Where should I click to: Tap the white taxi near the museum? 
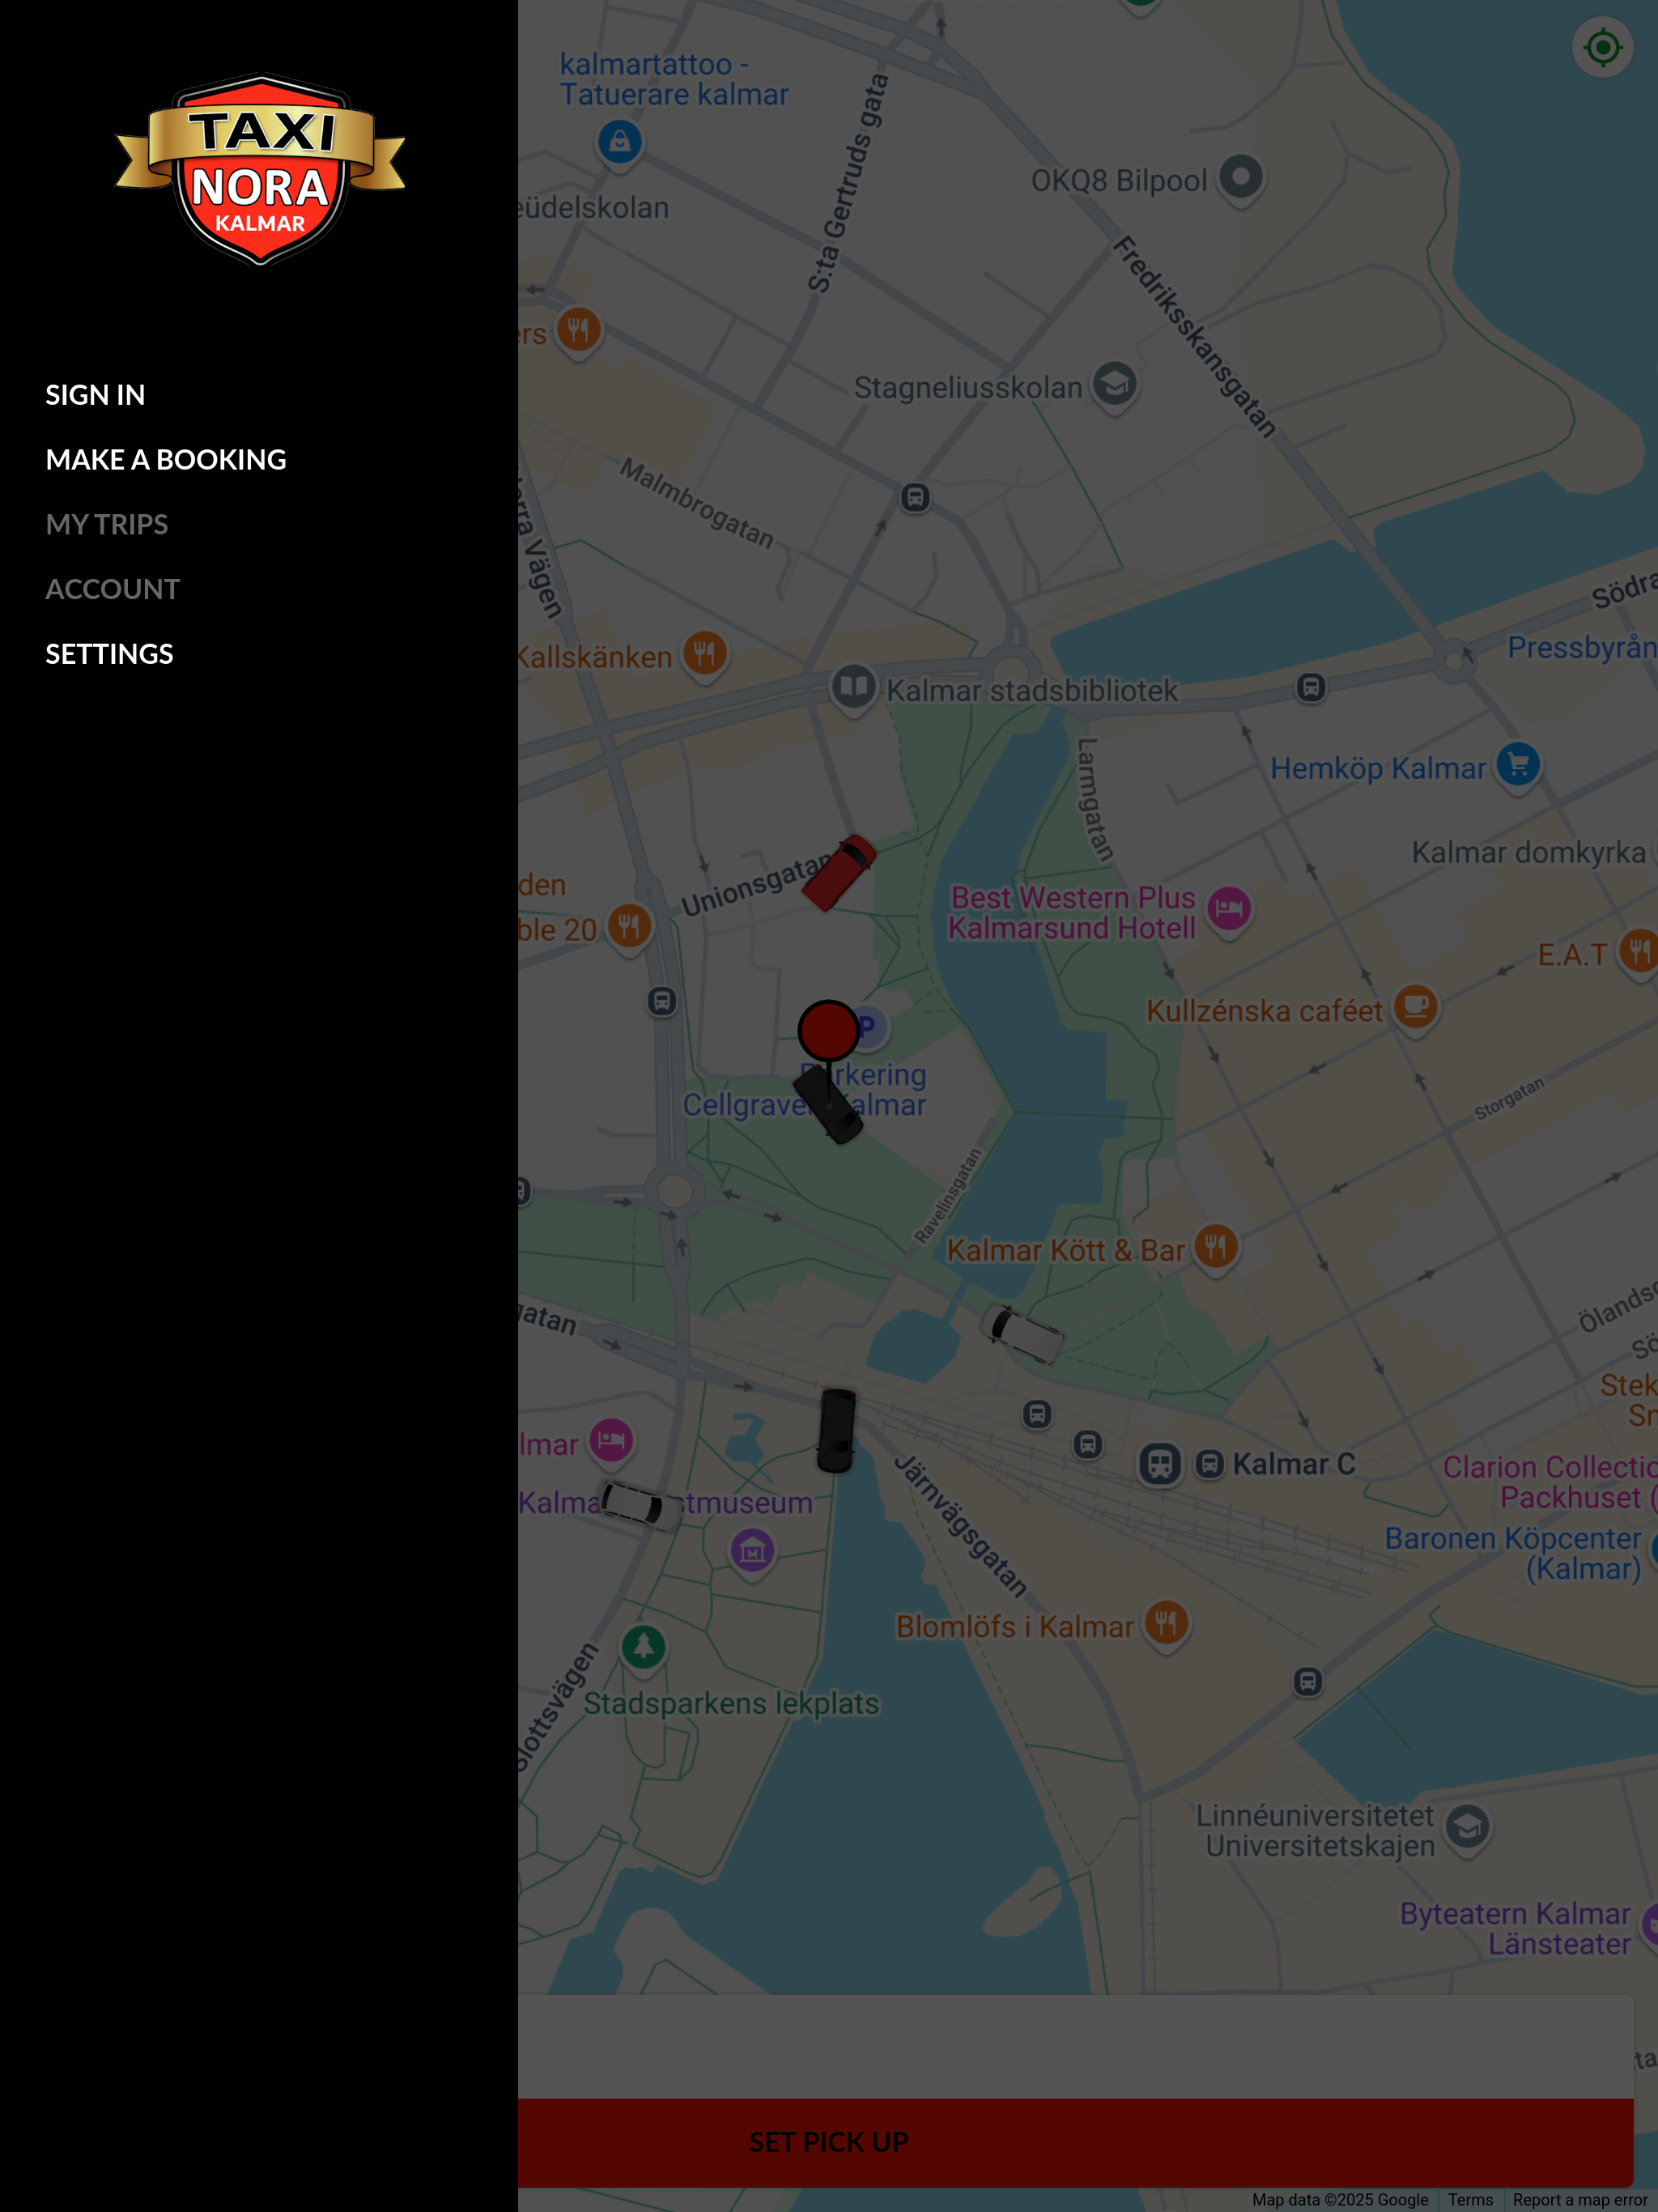click(x=641, y=1505)
